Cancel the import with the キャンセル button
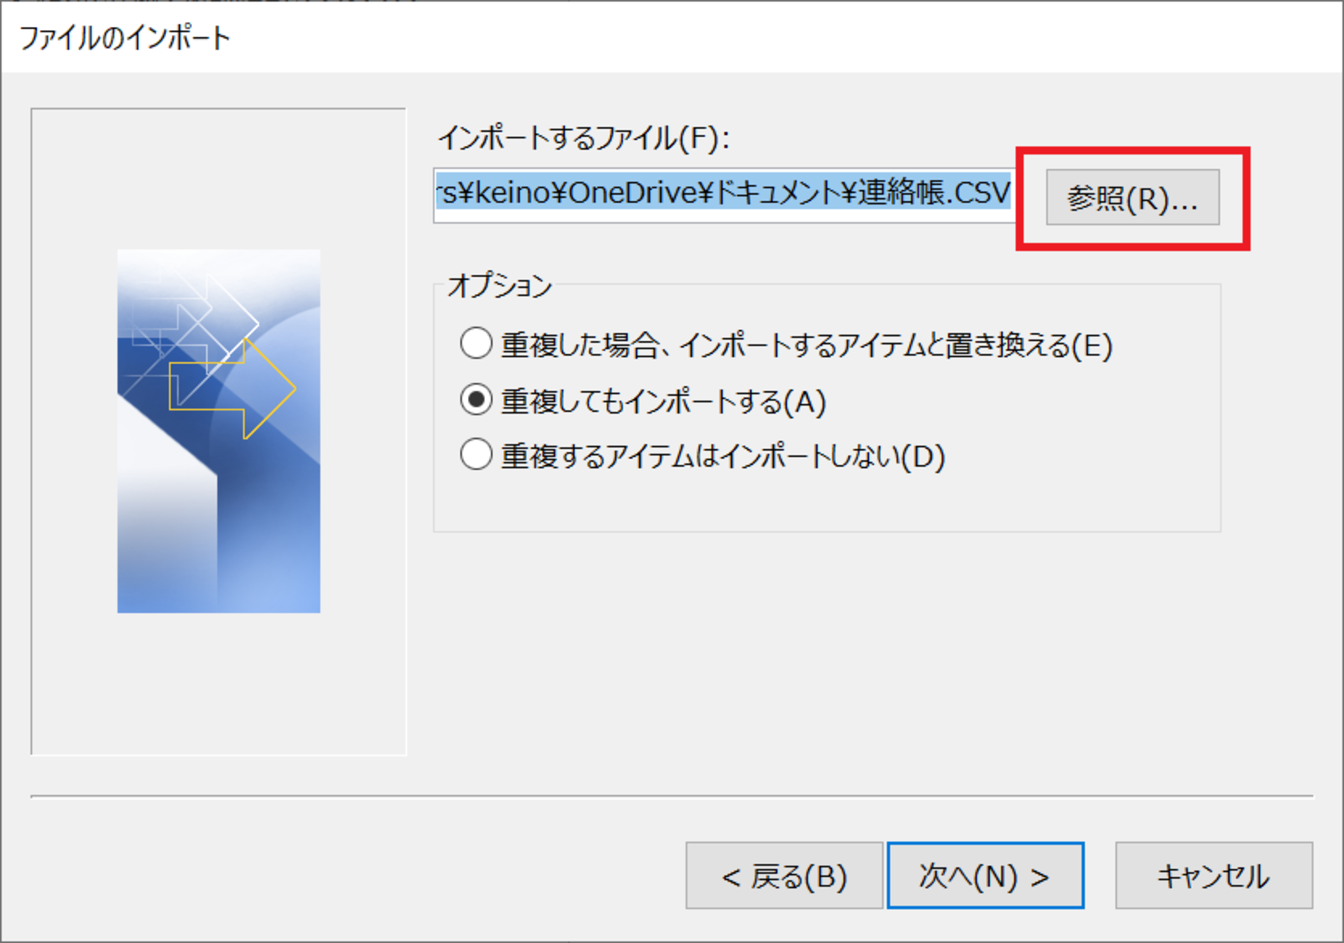 (x=1213, y=875)
